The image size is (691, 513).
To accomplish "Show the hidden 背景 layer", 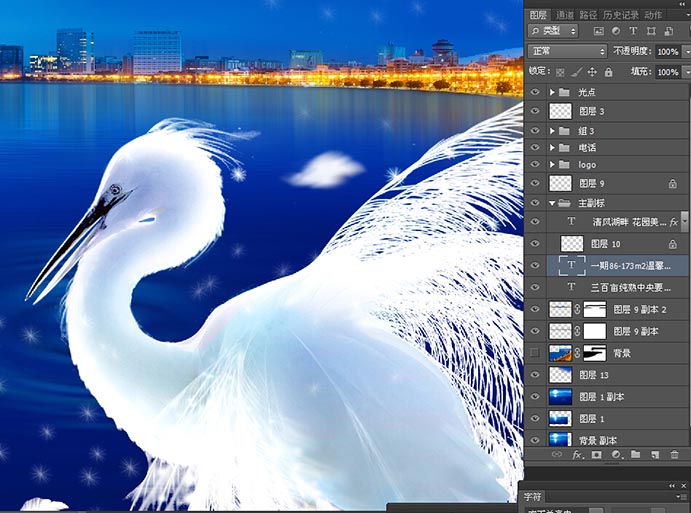I will click(x=535, y=353).
